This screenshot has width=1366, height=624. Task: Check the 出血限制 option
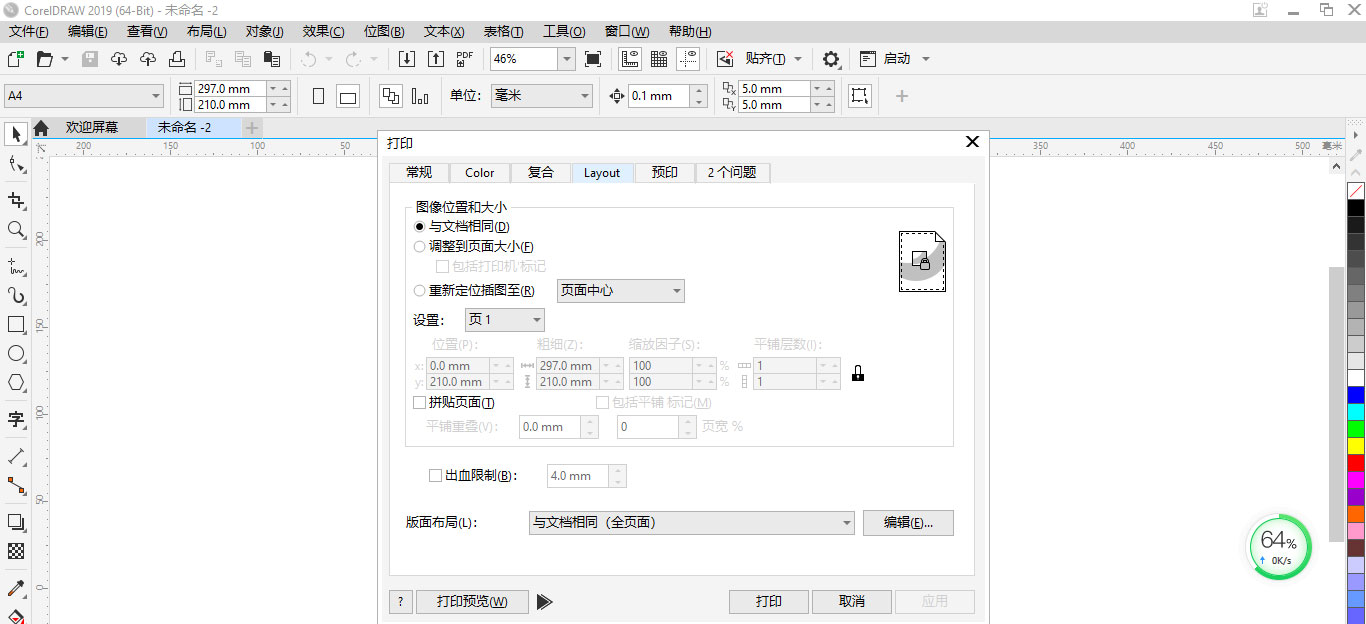(x=436, y=475)
